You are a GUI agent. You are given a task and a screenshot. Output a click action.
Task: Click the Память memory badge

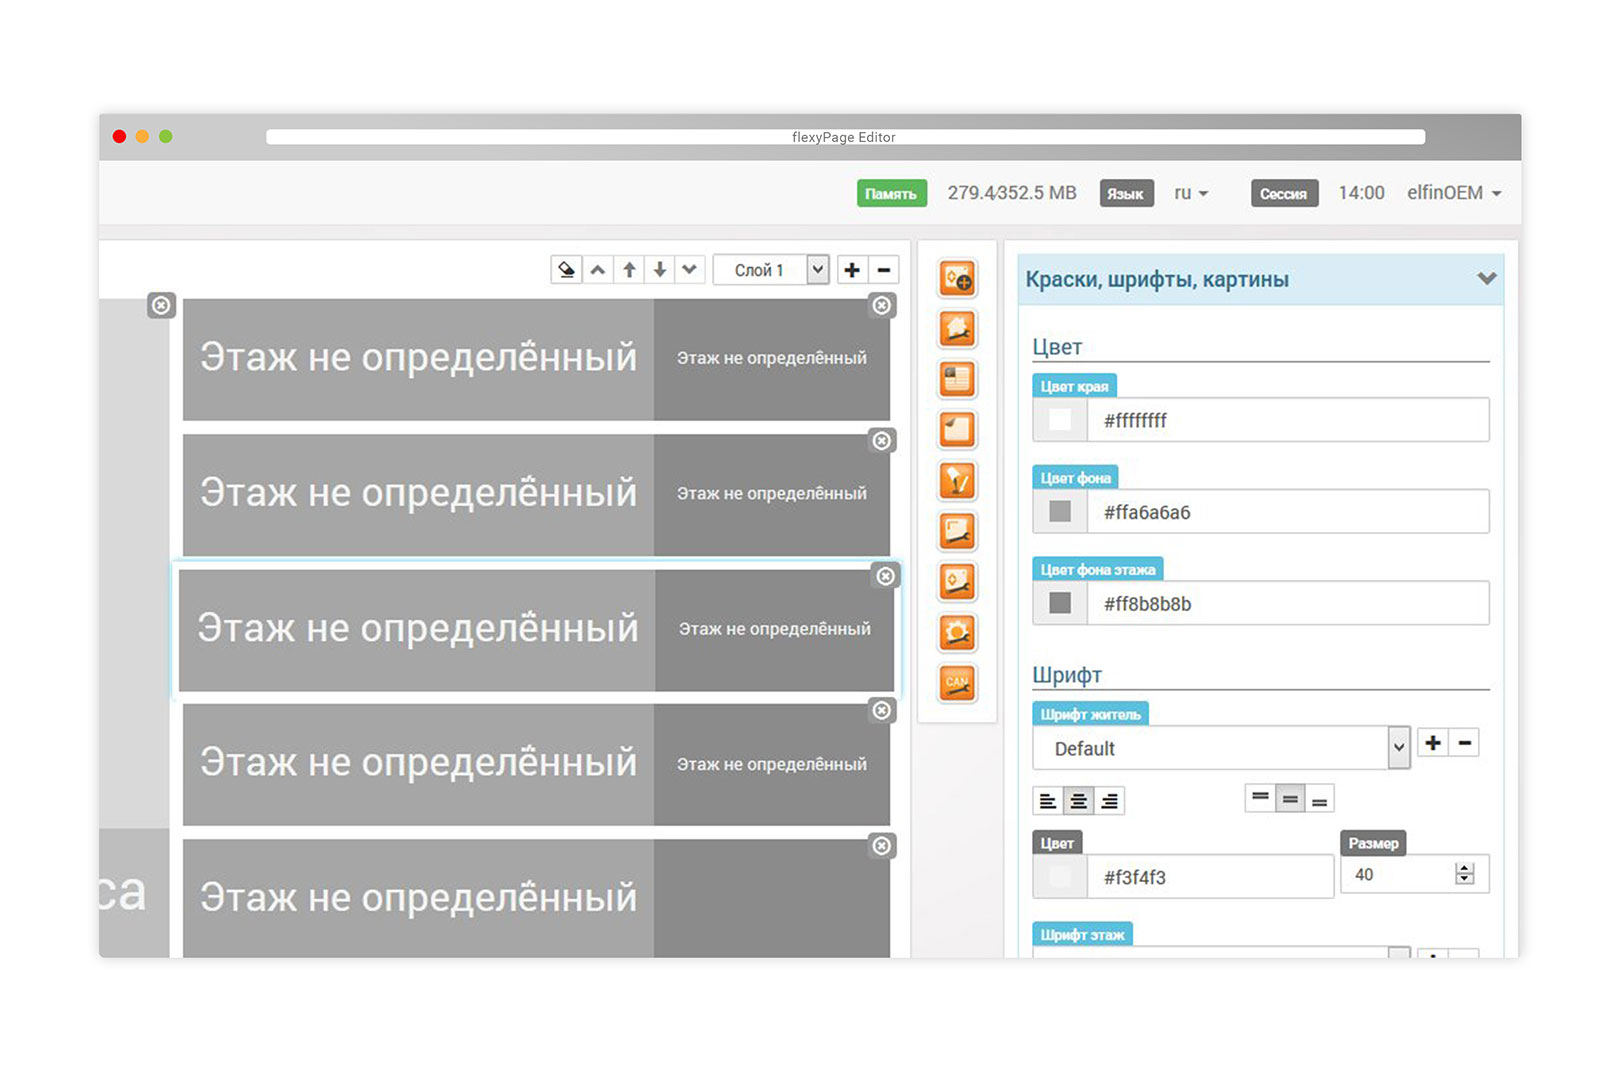pos(891,194)
